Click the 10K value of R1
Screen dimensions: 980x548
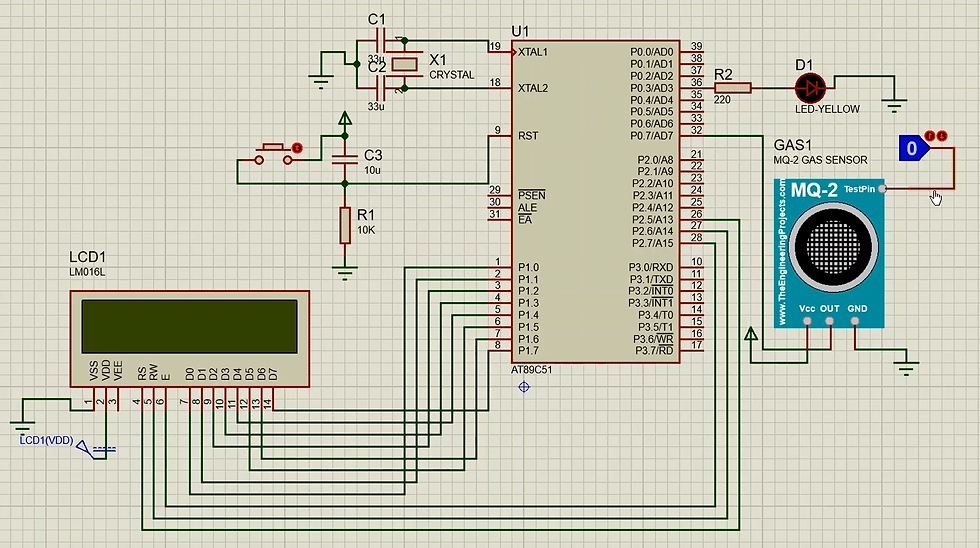(x=366, y=230)
